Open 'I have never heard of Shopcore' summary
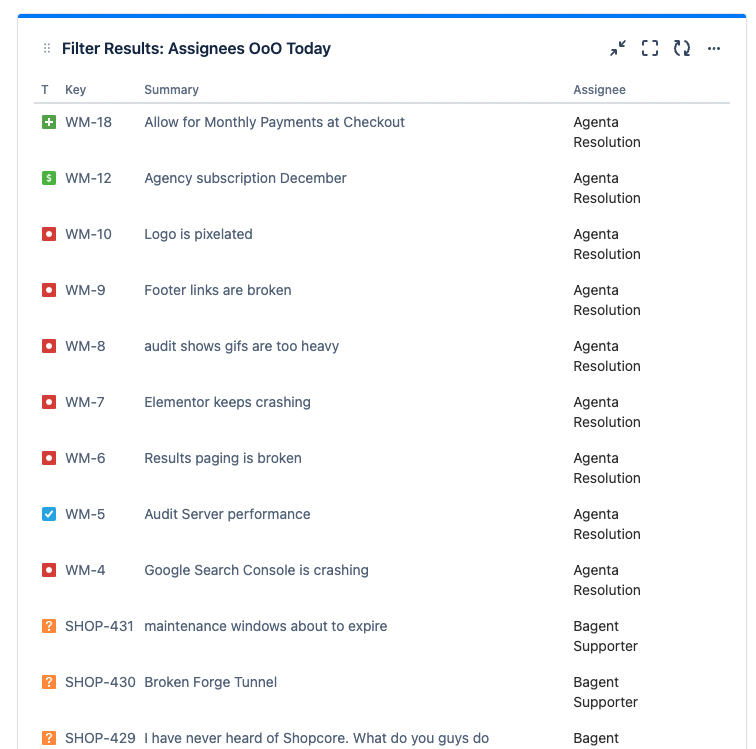This screenshot has width=756, height=749. [x=316, y=737]
